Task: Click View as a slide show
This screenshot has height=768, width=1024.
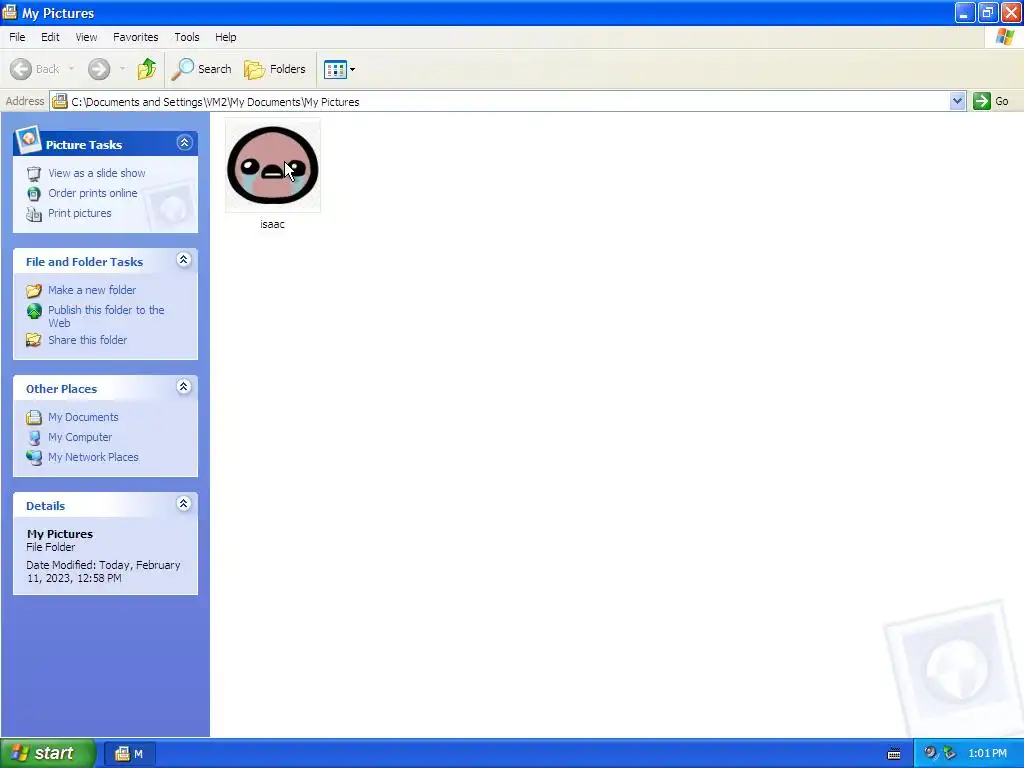Action: pyautogui.click(x=97, y=173)
